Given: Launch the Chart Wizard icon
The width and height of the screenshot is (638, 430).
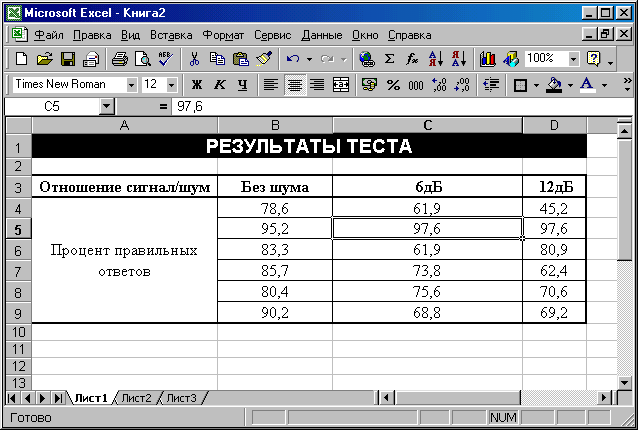Looking at the screenshot, I should pos(487,59).
